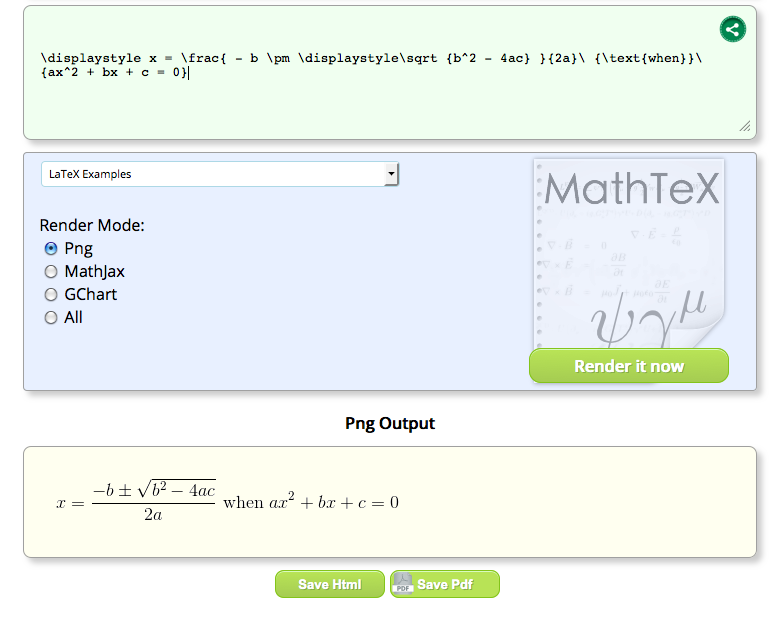Screen dimensions: 783x634
Task: Click the rendered quadratic formula image
Action: tap(228, 501)
